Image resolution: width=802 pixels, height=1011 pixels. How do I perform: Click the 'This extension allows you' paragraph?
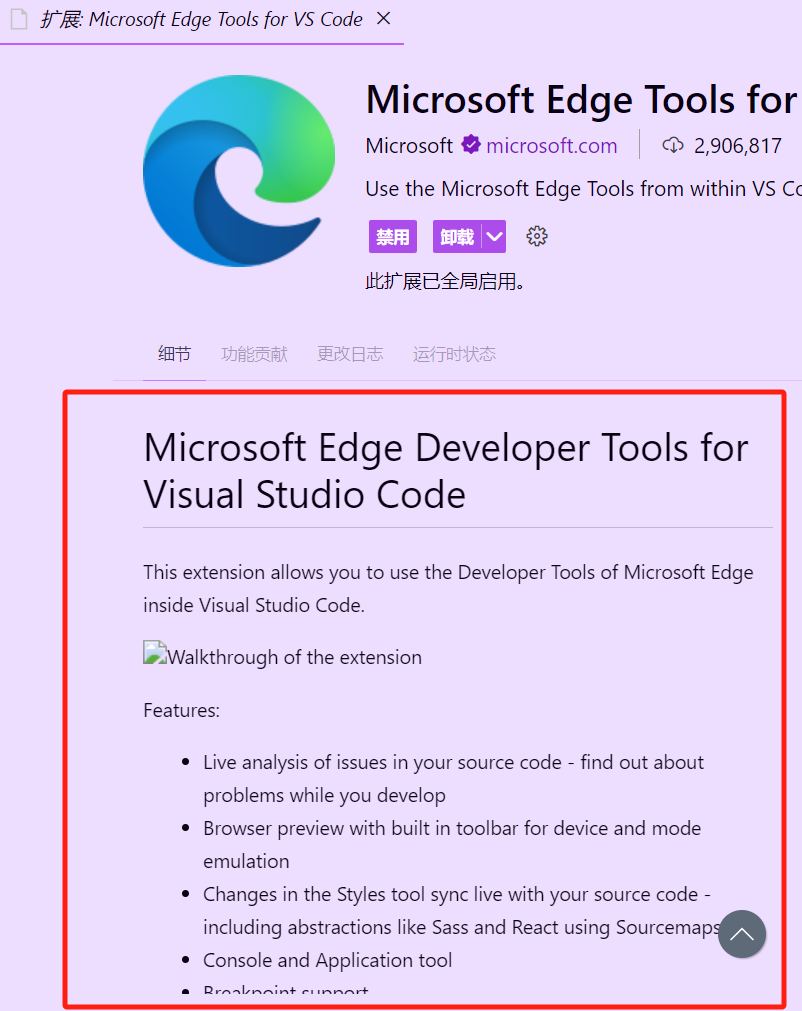pyautogui.click(x=448, y=588)
